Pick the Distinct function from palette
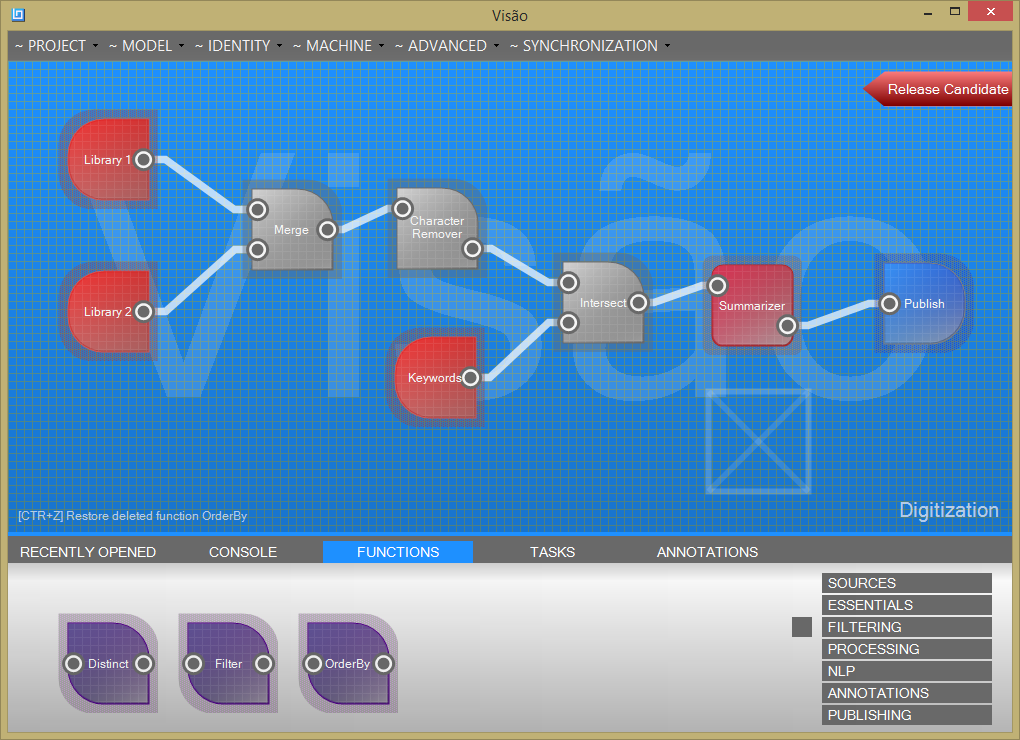1020x740 pixels. click(109, 663)
